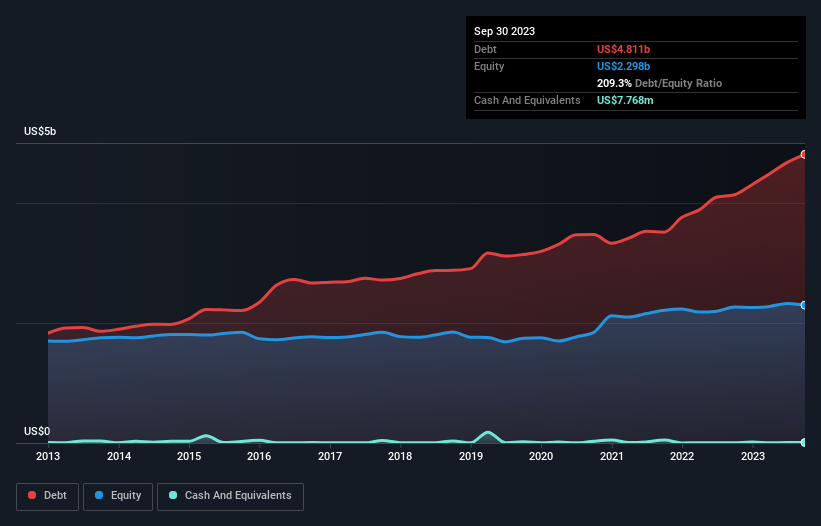Click the red Debt endpoint marker
The height and width of the screenshot is (526, 821).
(x=804, y=155)
